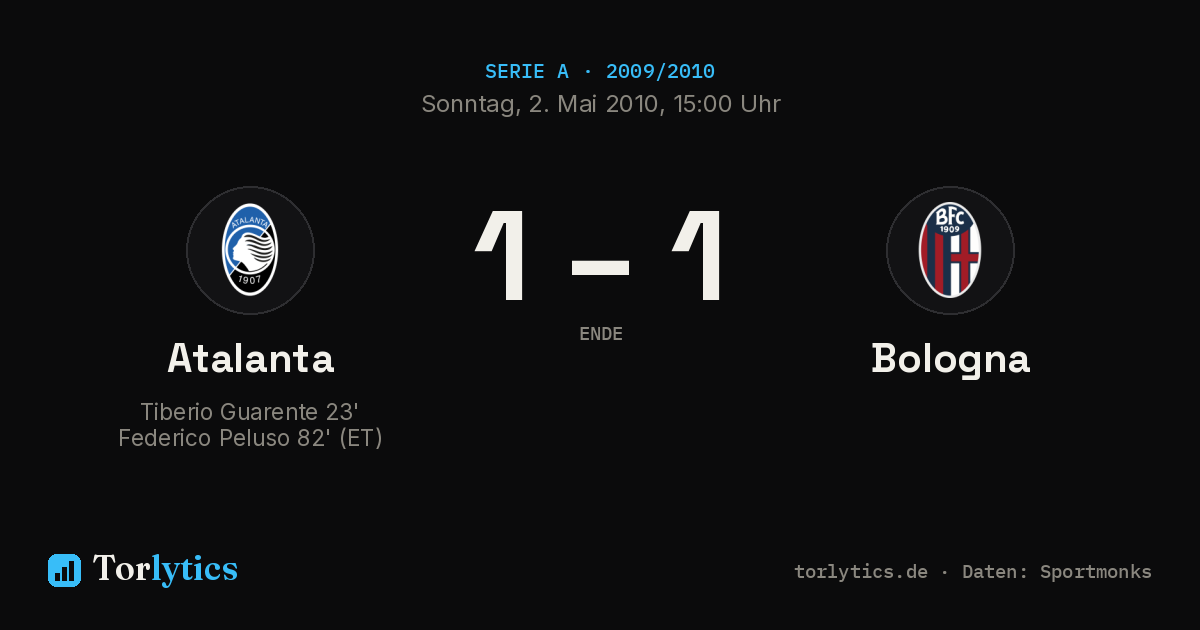Select the Atalanta team name
This screenshot has height=630, width=1200.
click(250, 358)
